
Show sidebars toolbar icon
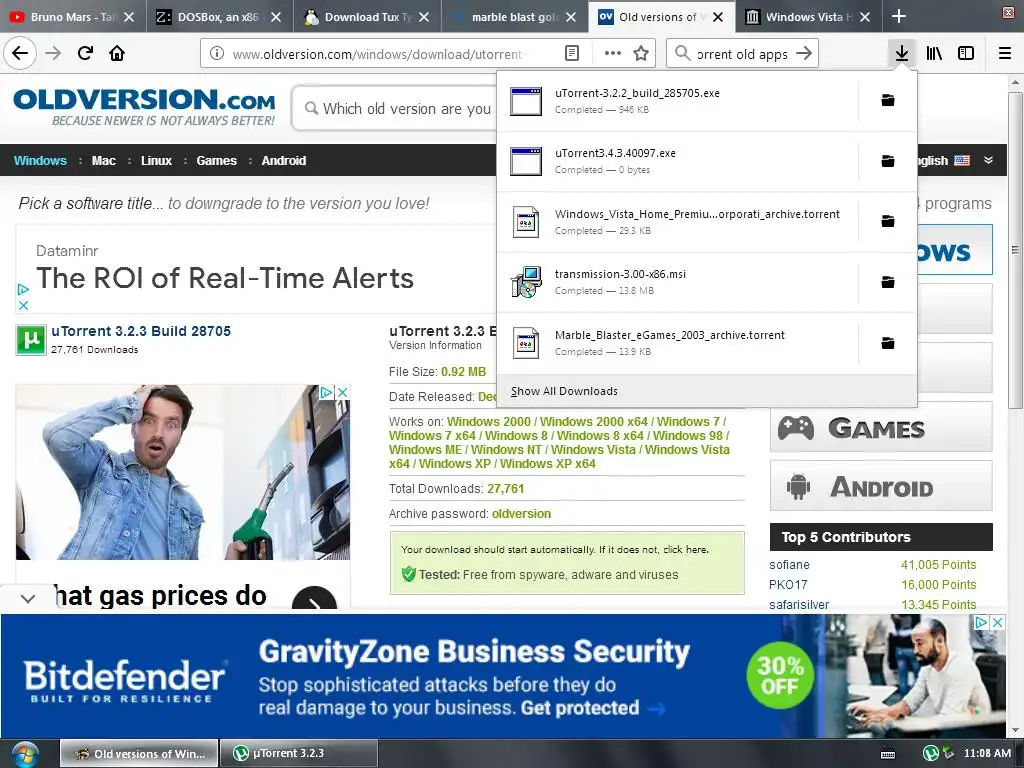(966, 54)
